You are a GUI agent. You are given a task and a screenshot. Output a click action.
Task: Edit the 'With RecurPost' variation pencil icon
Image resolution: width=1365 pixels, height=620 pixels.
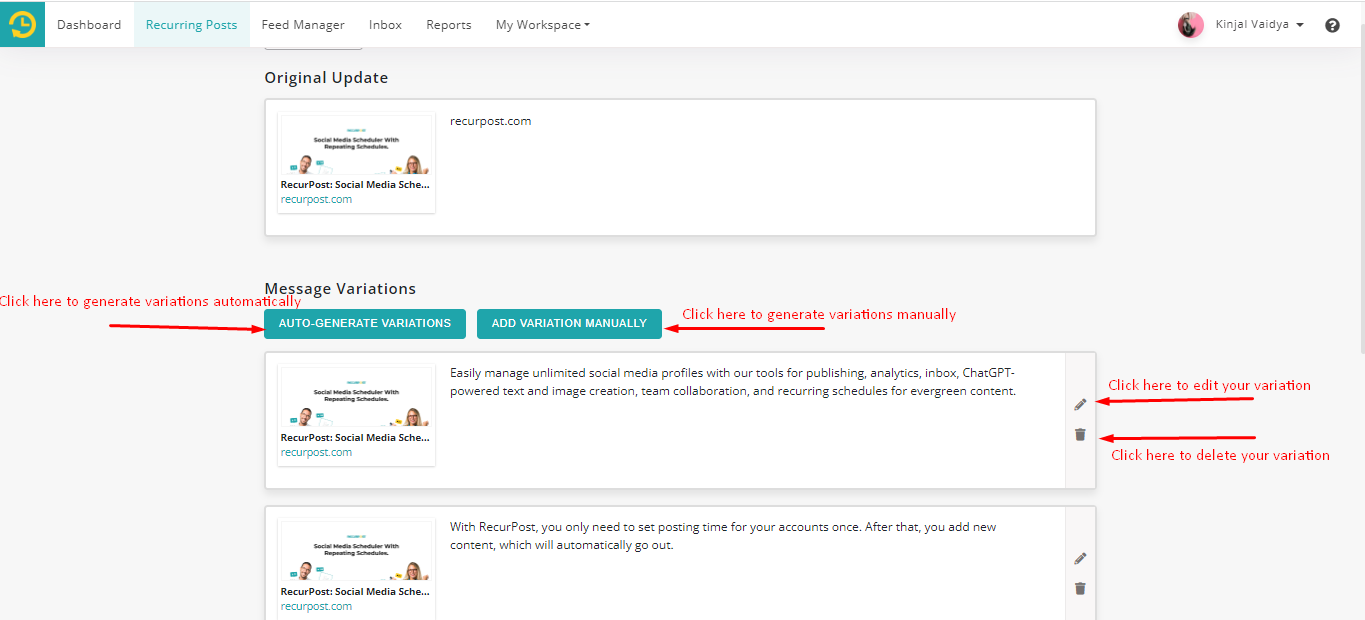(x=1080, y=558)
